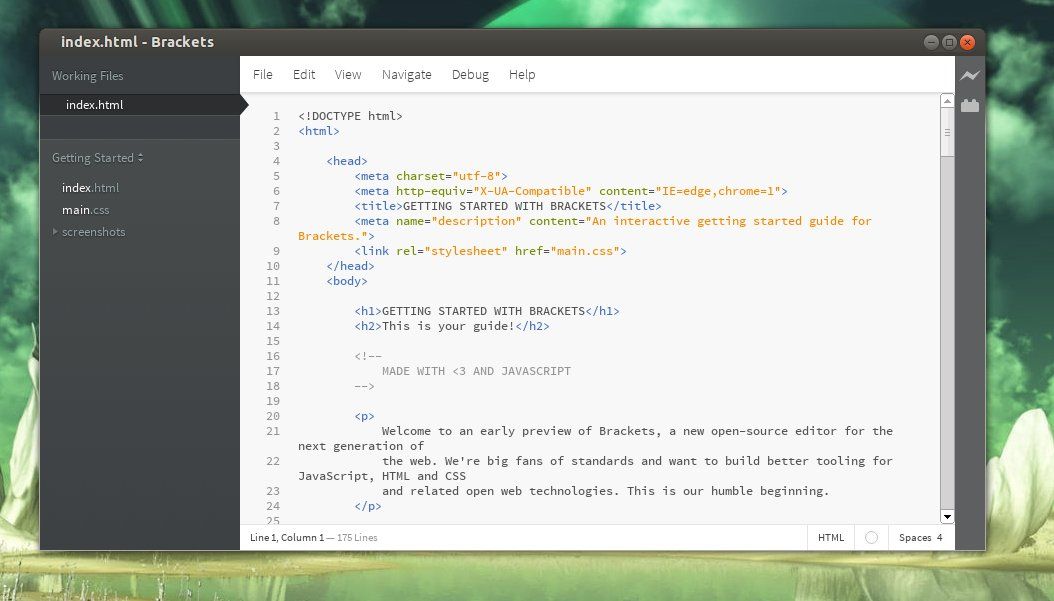This screenshot has width=1054, height=601.
Task: Click the h2 text 'This is your guide!'
Action: tap(448, 326)
